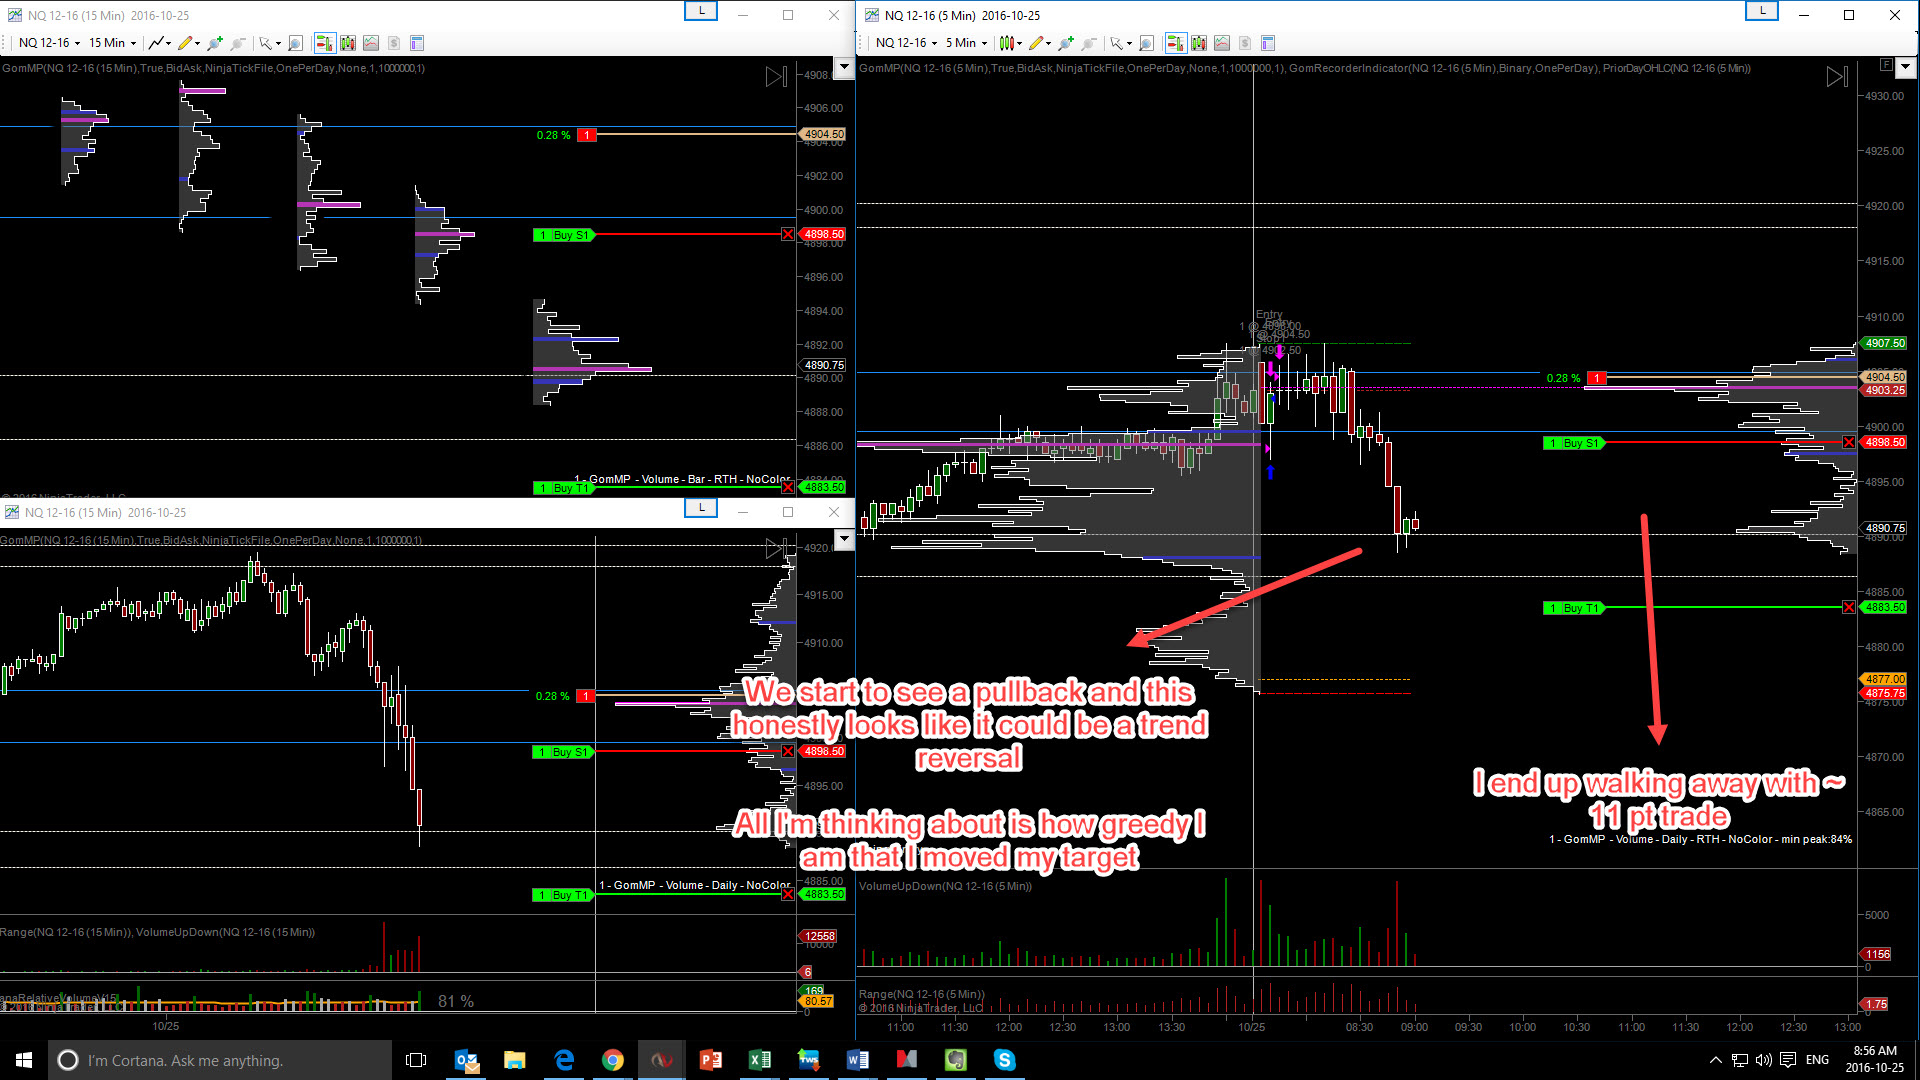The width and height of the screenshot is (1920, 1080).
Task: Open Properties in the 5 Min chart
Action: 1268,43
